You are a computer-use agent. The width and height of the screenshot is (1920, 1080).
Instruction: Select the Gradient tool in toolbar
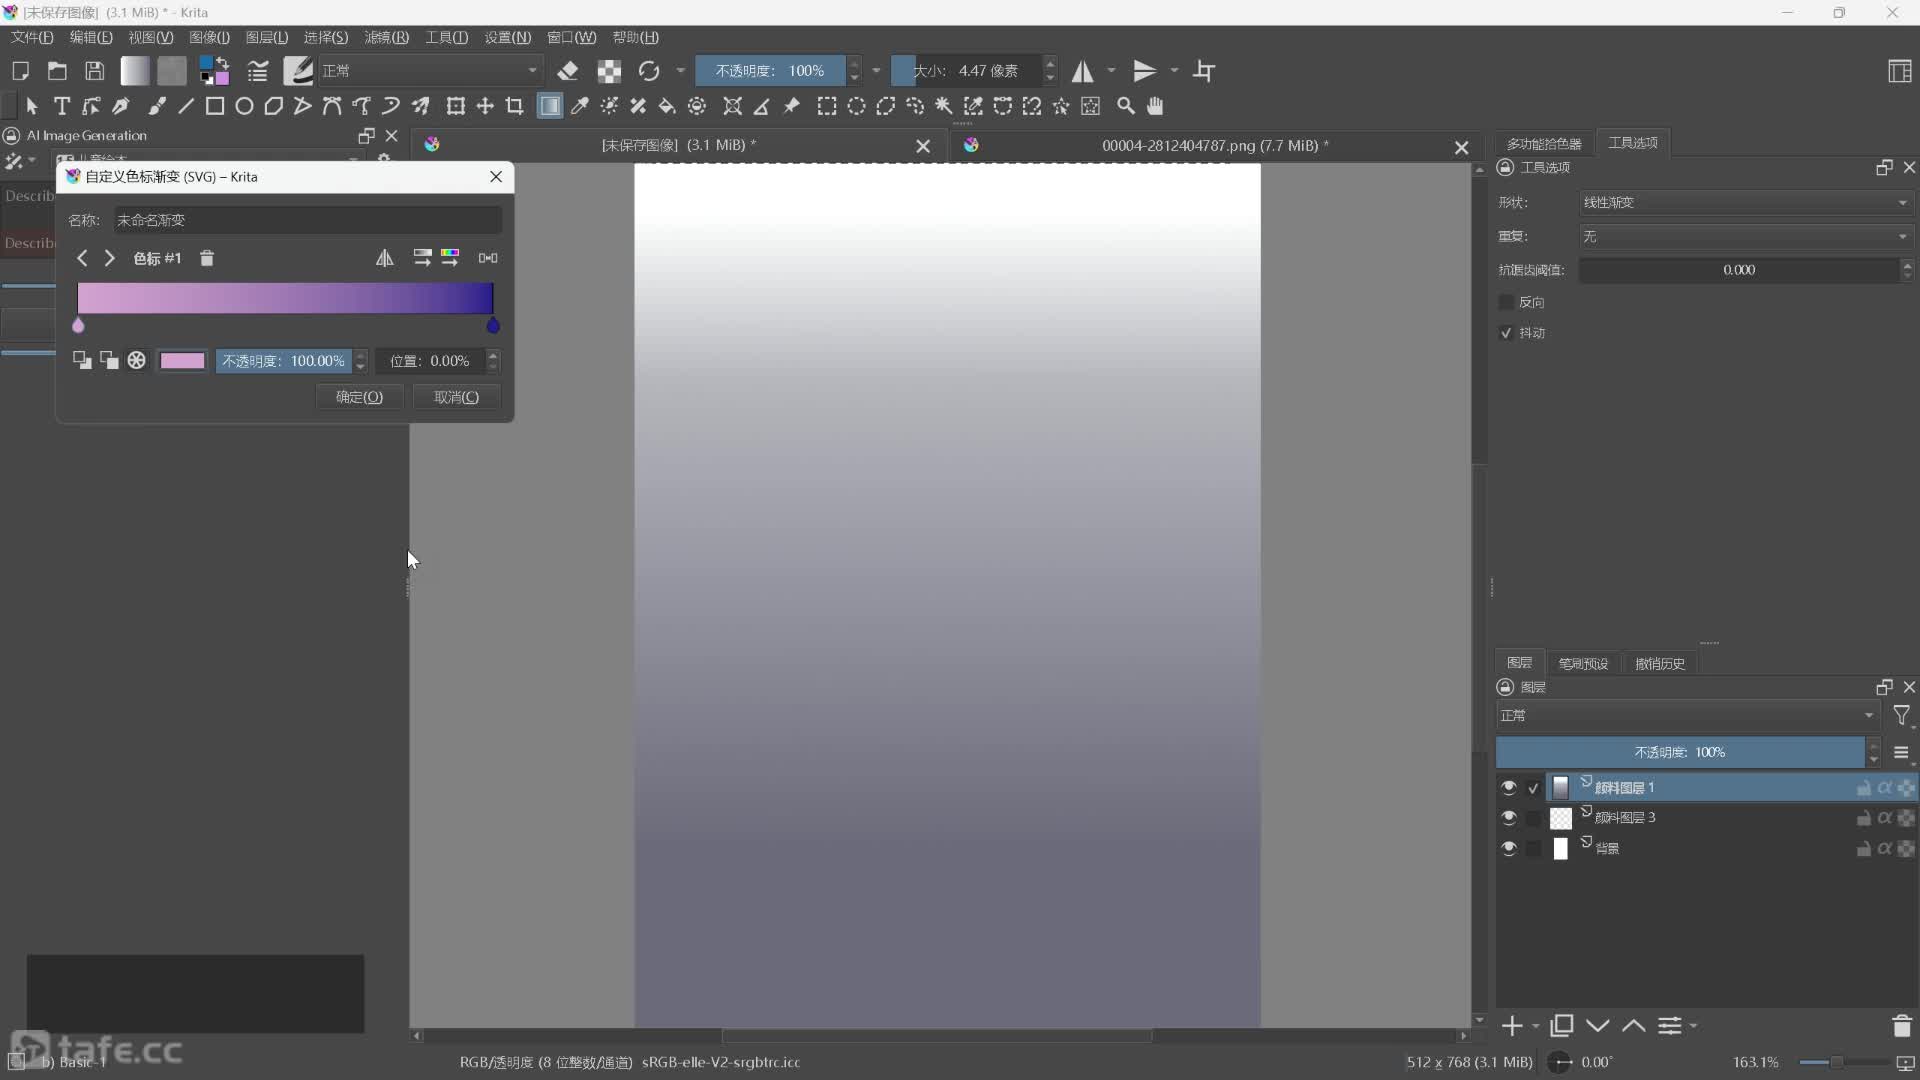[x=550, y=106]
